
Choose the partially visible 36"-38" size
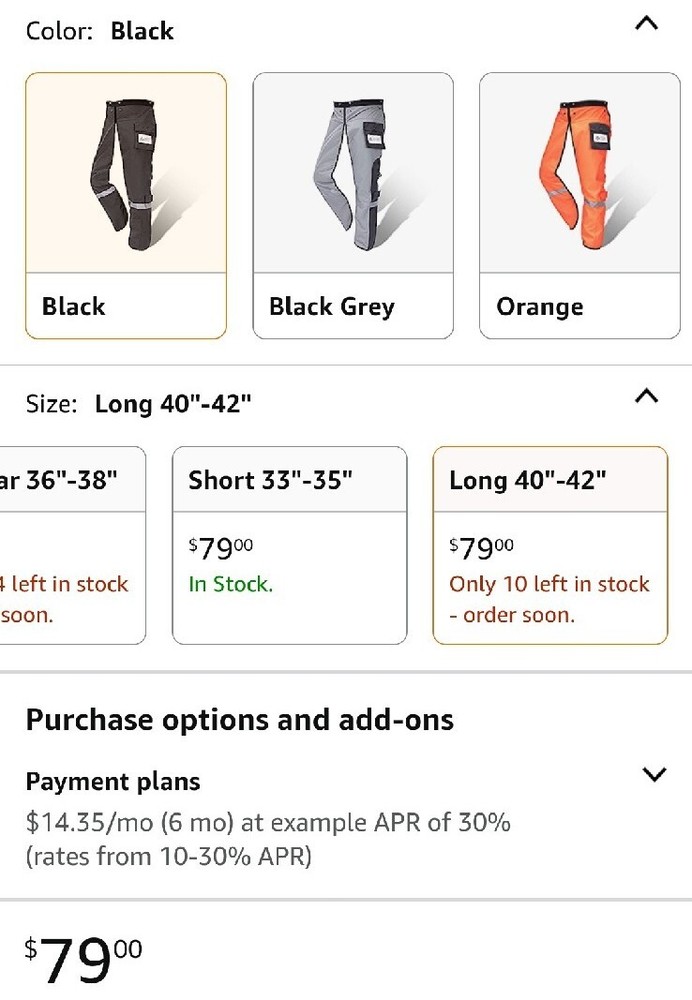click(70, 545)
